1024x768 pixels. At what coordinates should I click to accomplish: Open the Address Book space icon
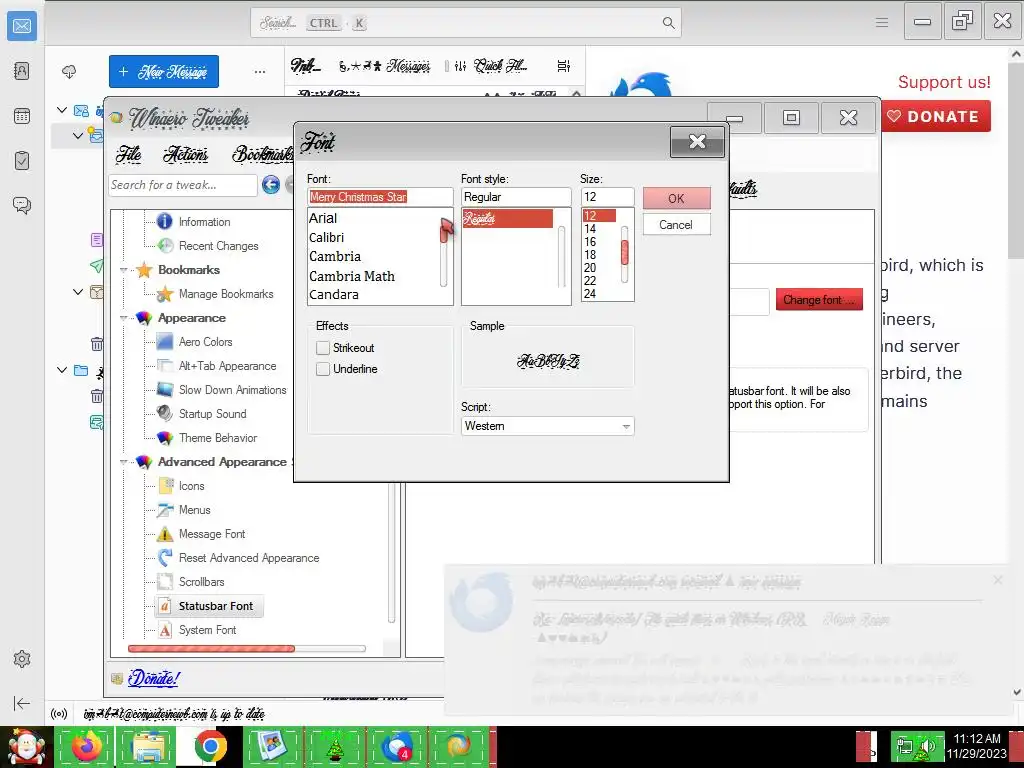22,71
